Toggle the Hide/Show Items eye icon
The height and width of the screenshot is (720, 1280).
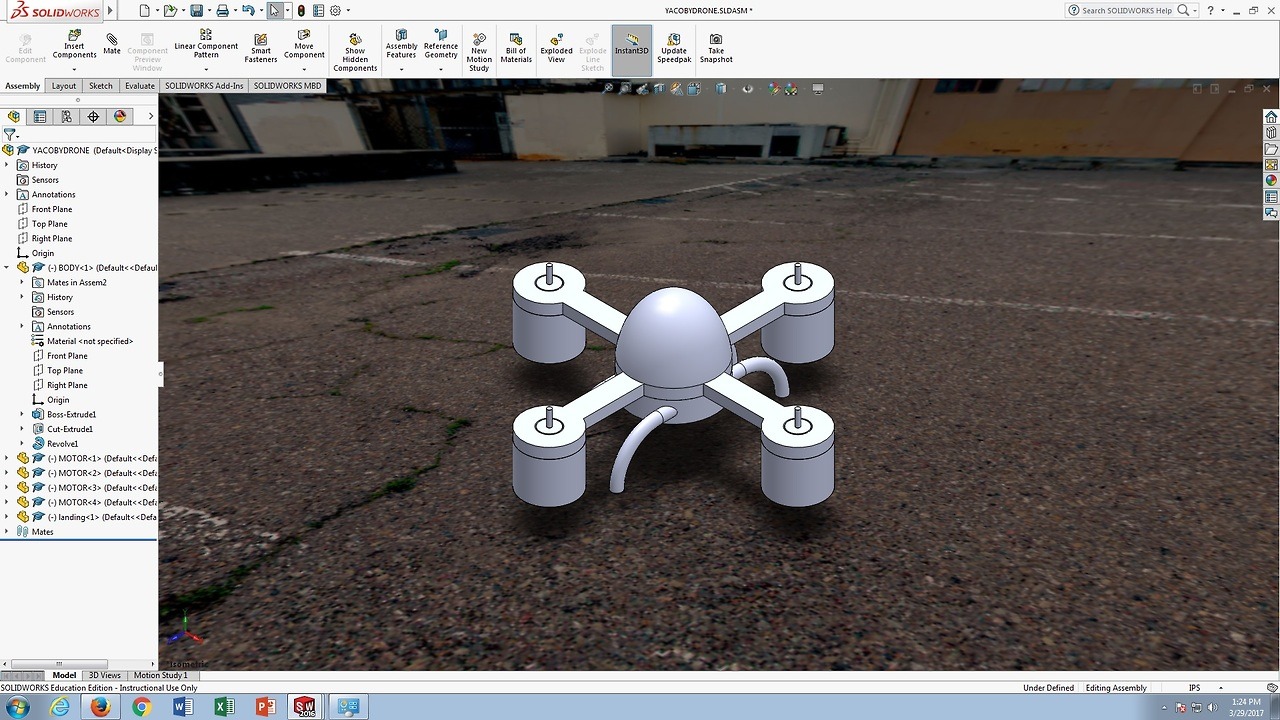click(x=747, y=89)
